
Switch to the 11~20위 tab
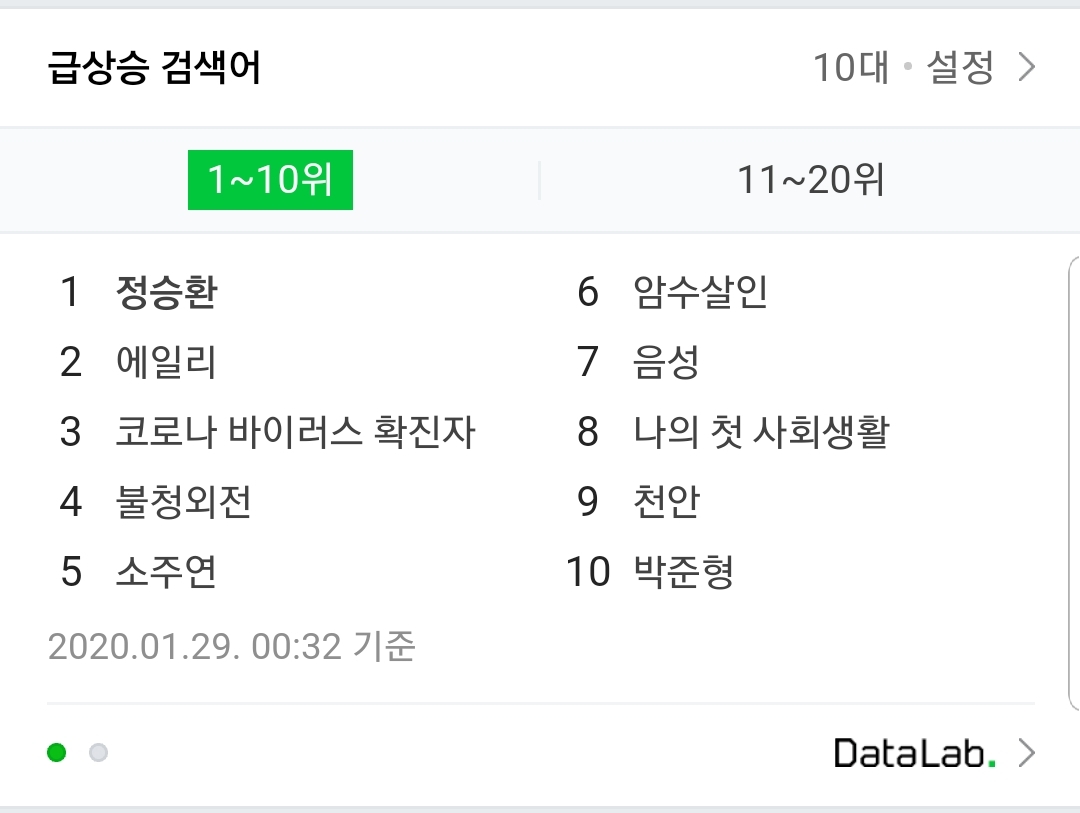[810, 180]
